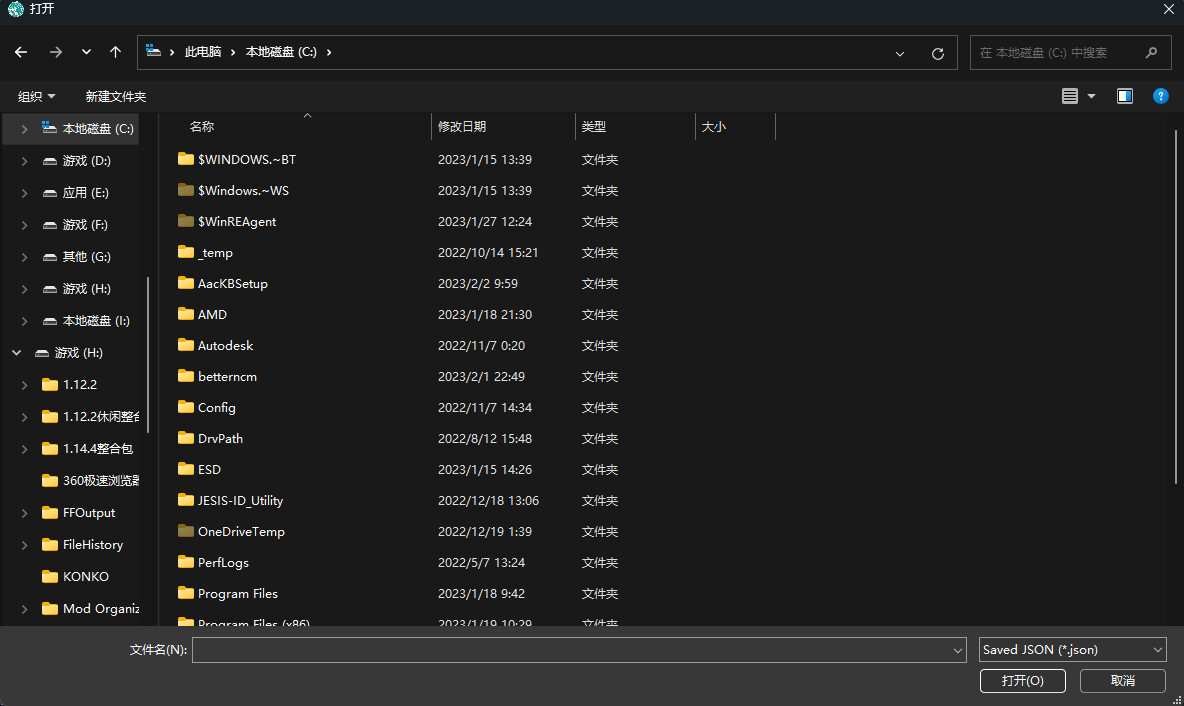1184x706 pixels.
Task: Open address bar history dropdown
Action: (x=899, y=54)
